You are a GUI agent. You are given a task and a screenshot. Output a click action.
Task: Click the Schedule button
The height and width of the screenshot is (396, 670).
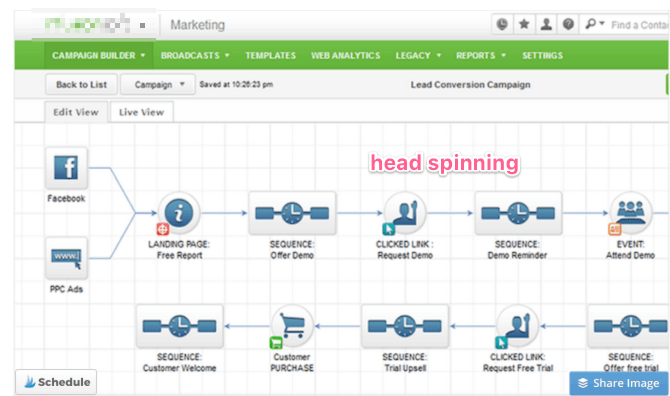pyautogui.click(x=56, y=382)
